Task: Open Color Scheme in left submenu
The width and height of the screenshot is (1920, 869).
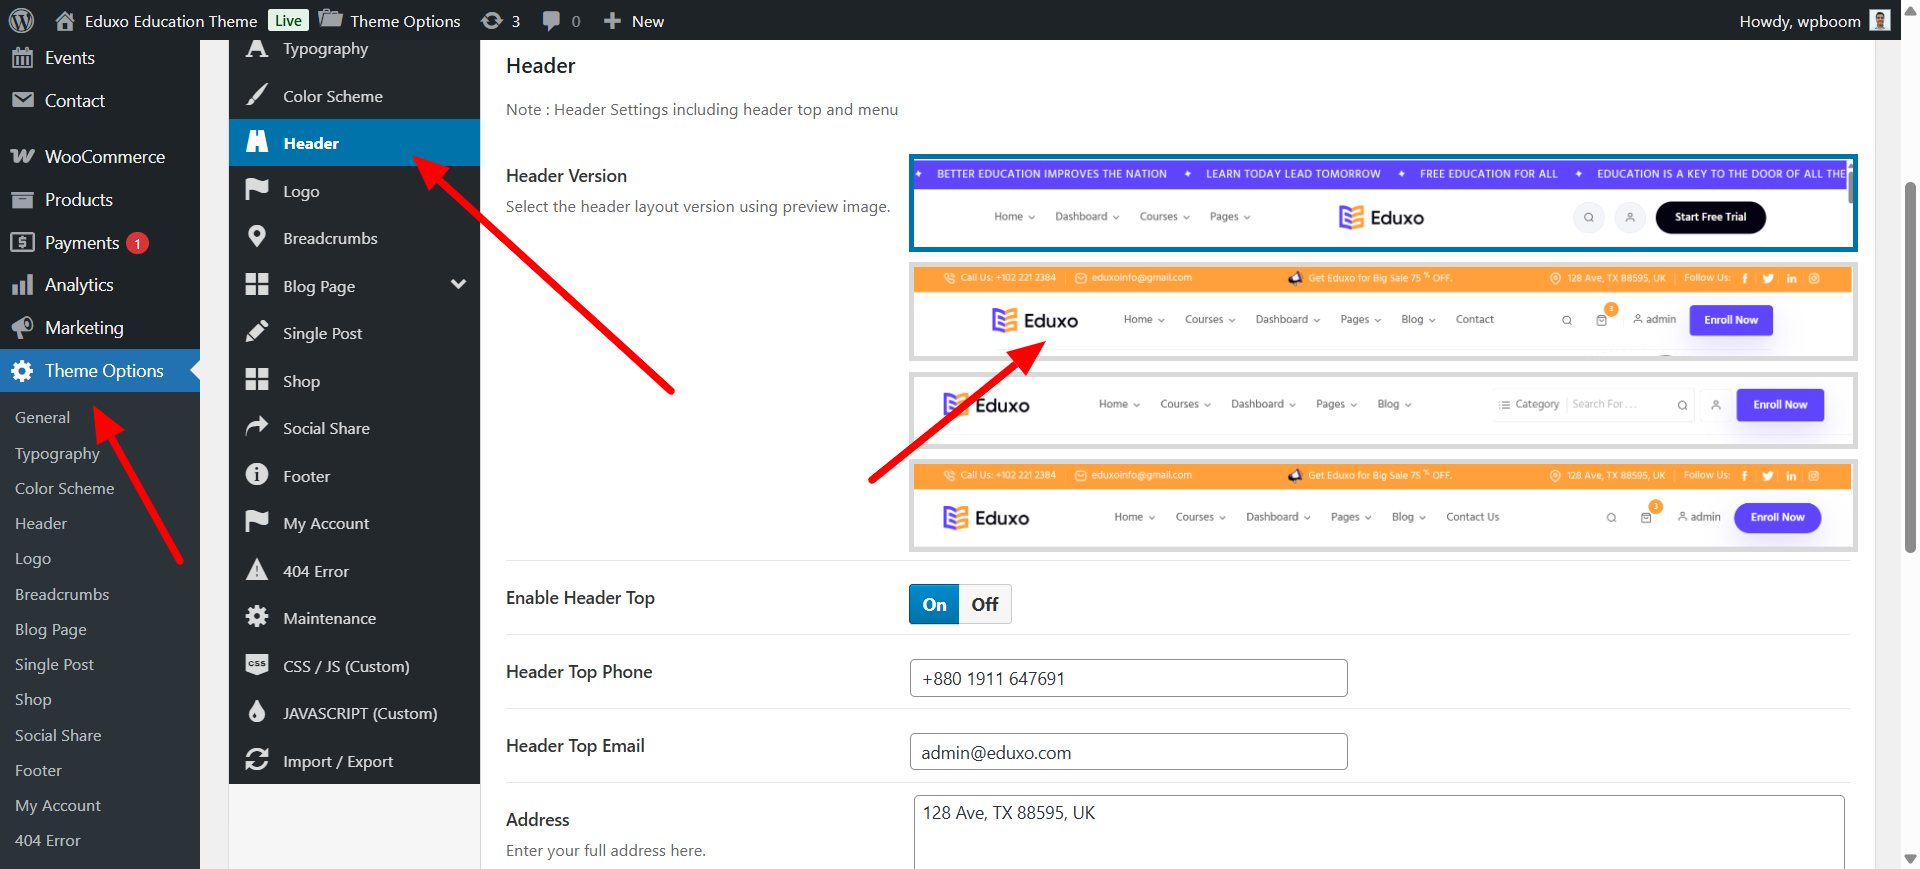Action: pos(65,488)
